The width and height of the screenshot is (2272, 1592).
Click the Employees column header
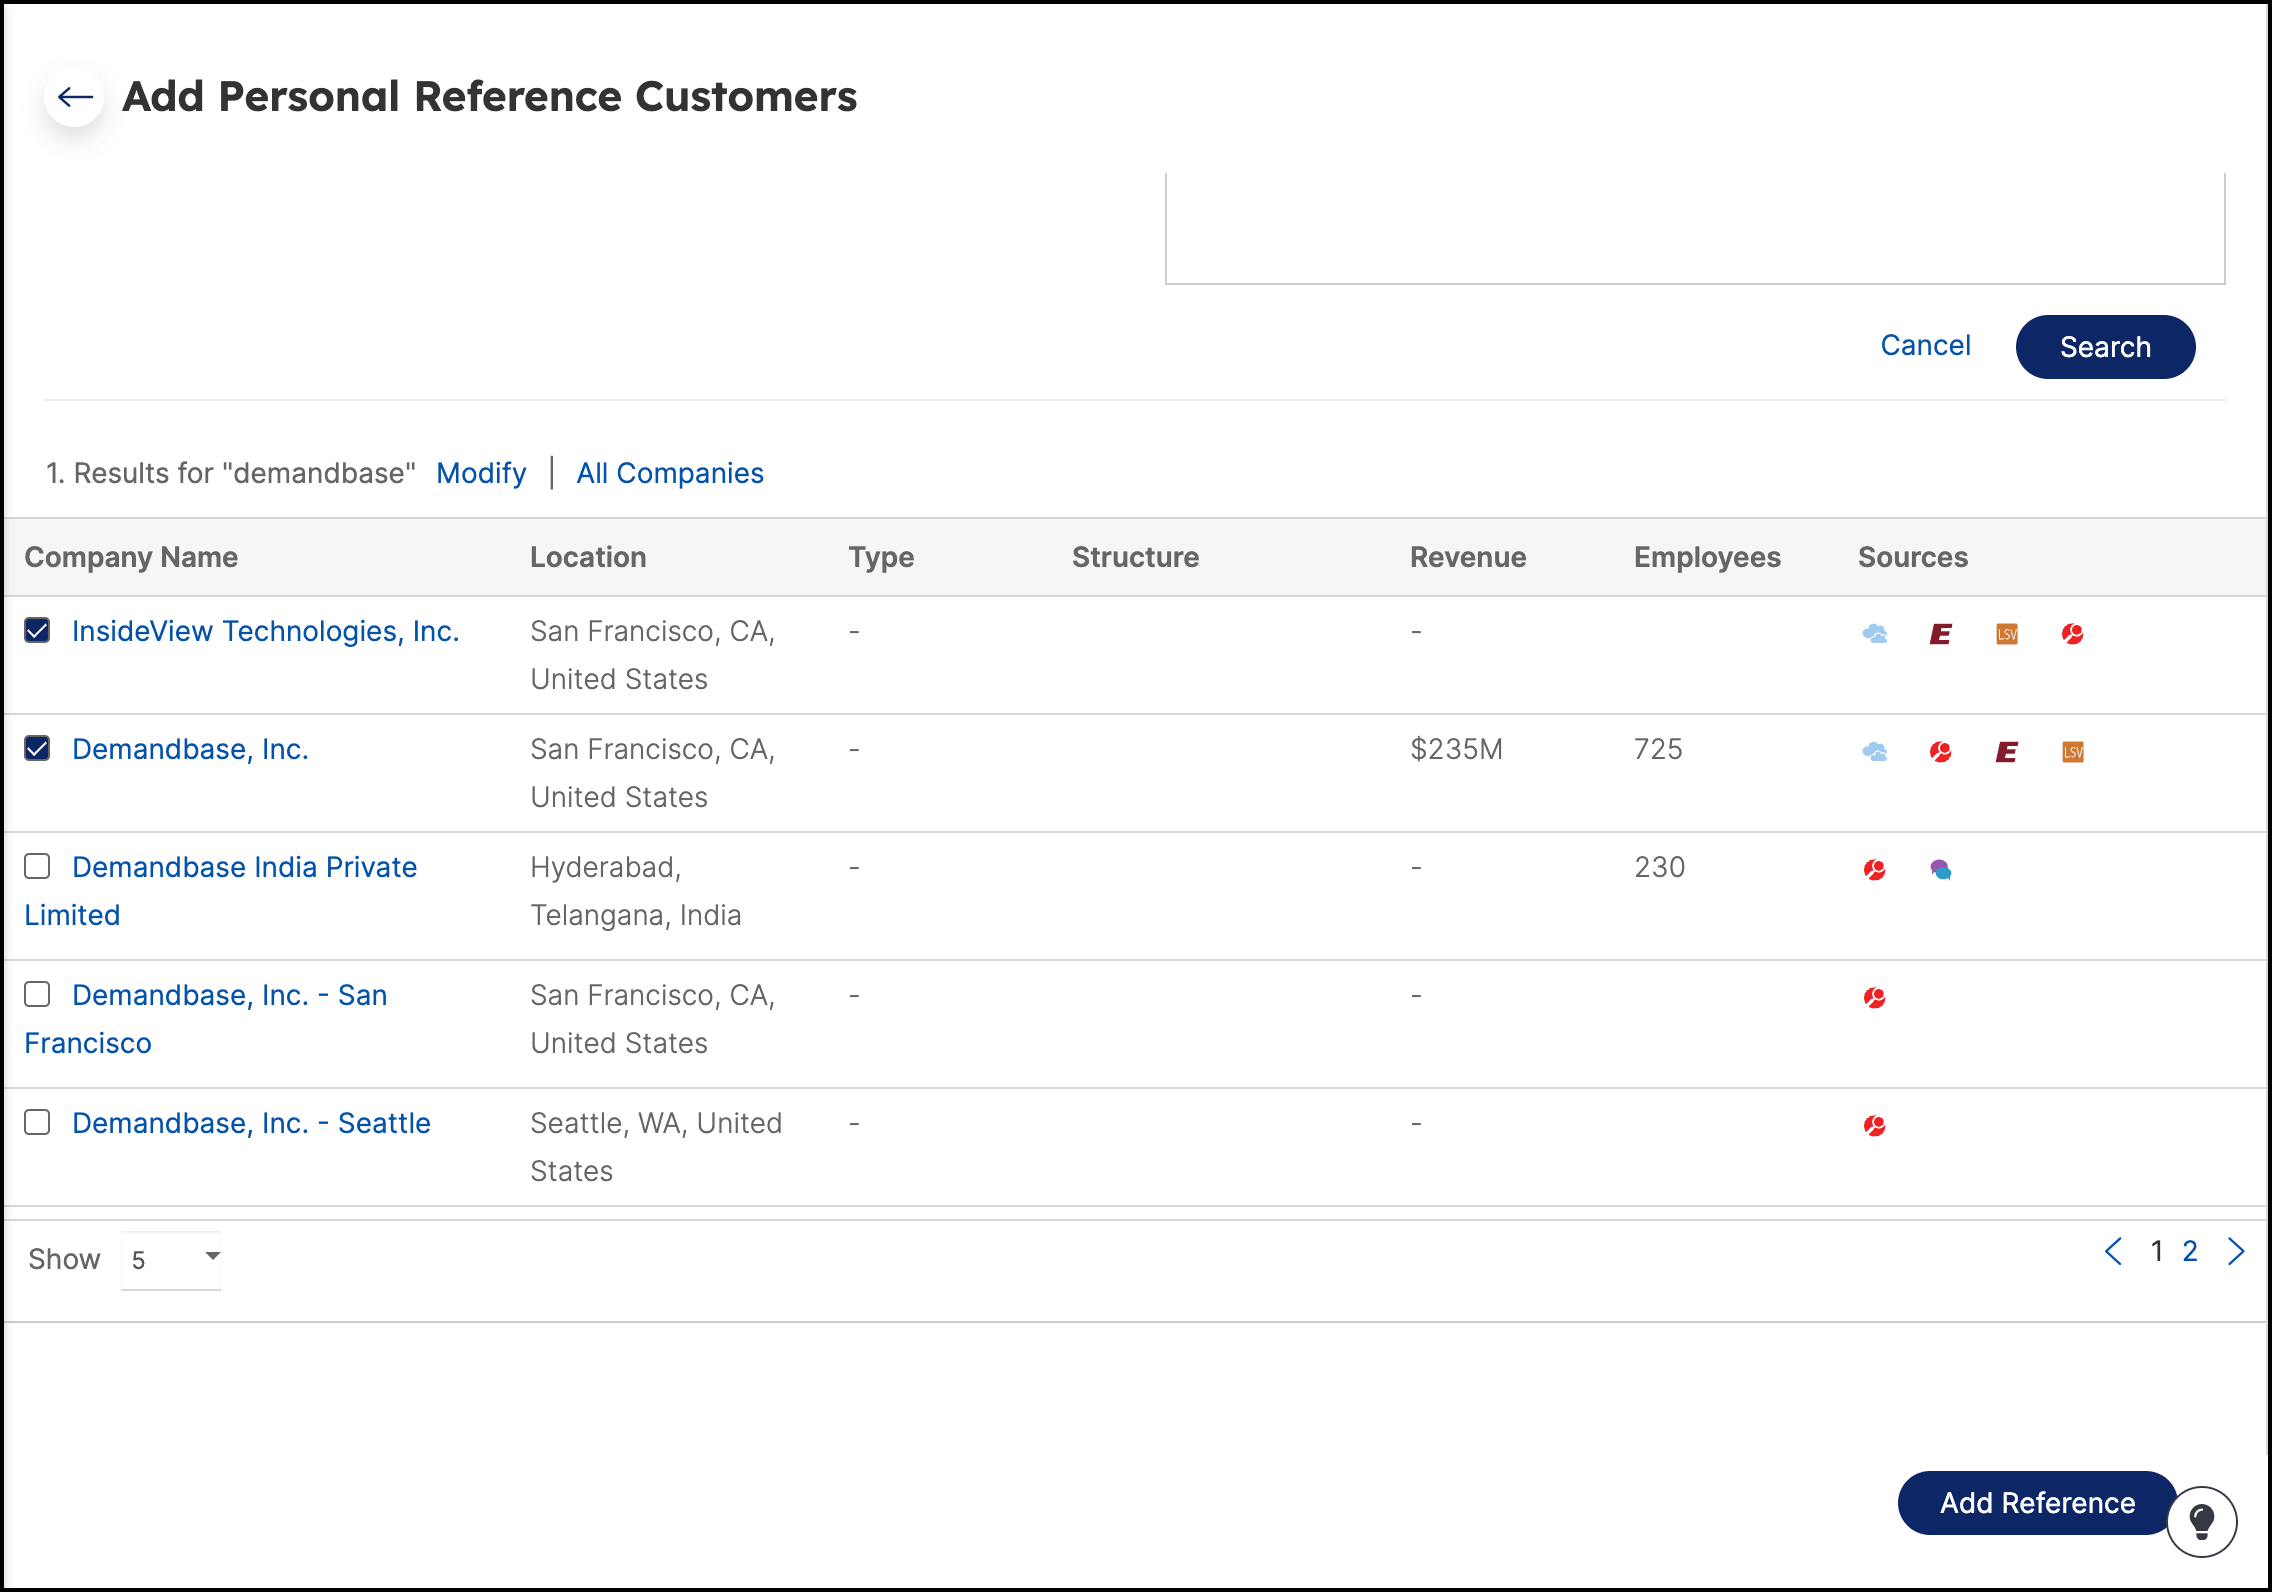pos(1707,557)
